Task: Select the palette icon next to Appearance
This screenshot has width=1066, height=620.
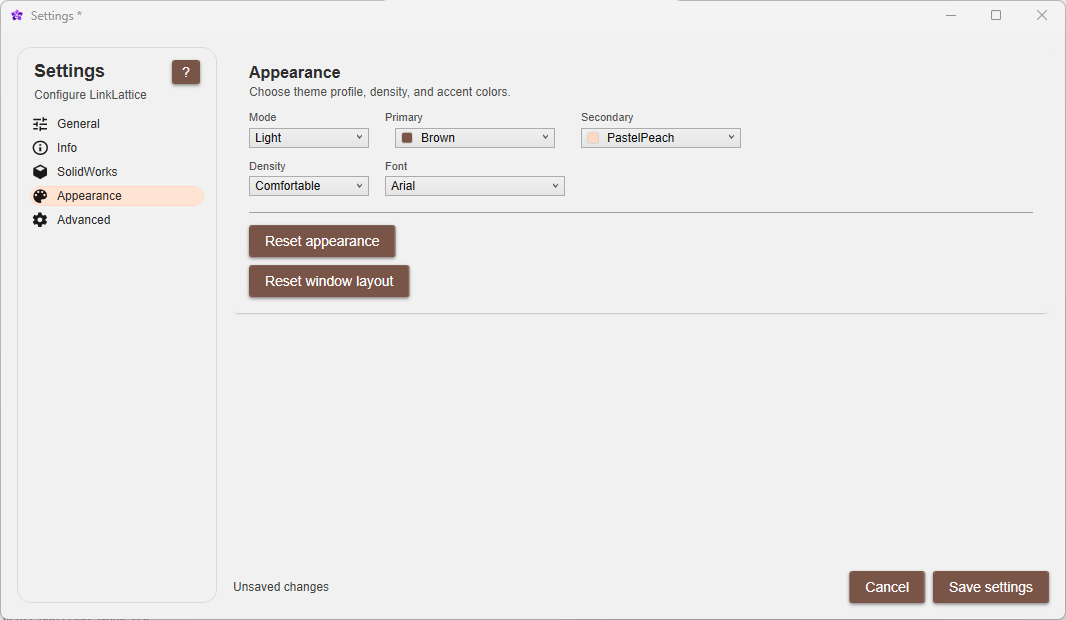Action: click(40, 195)
